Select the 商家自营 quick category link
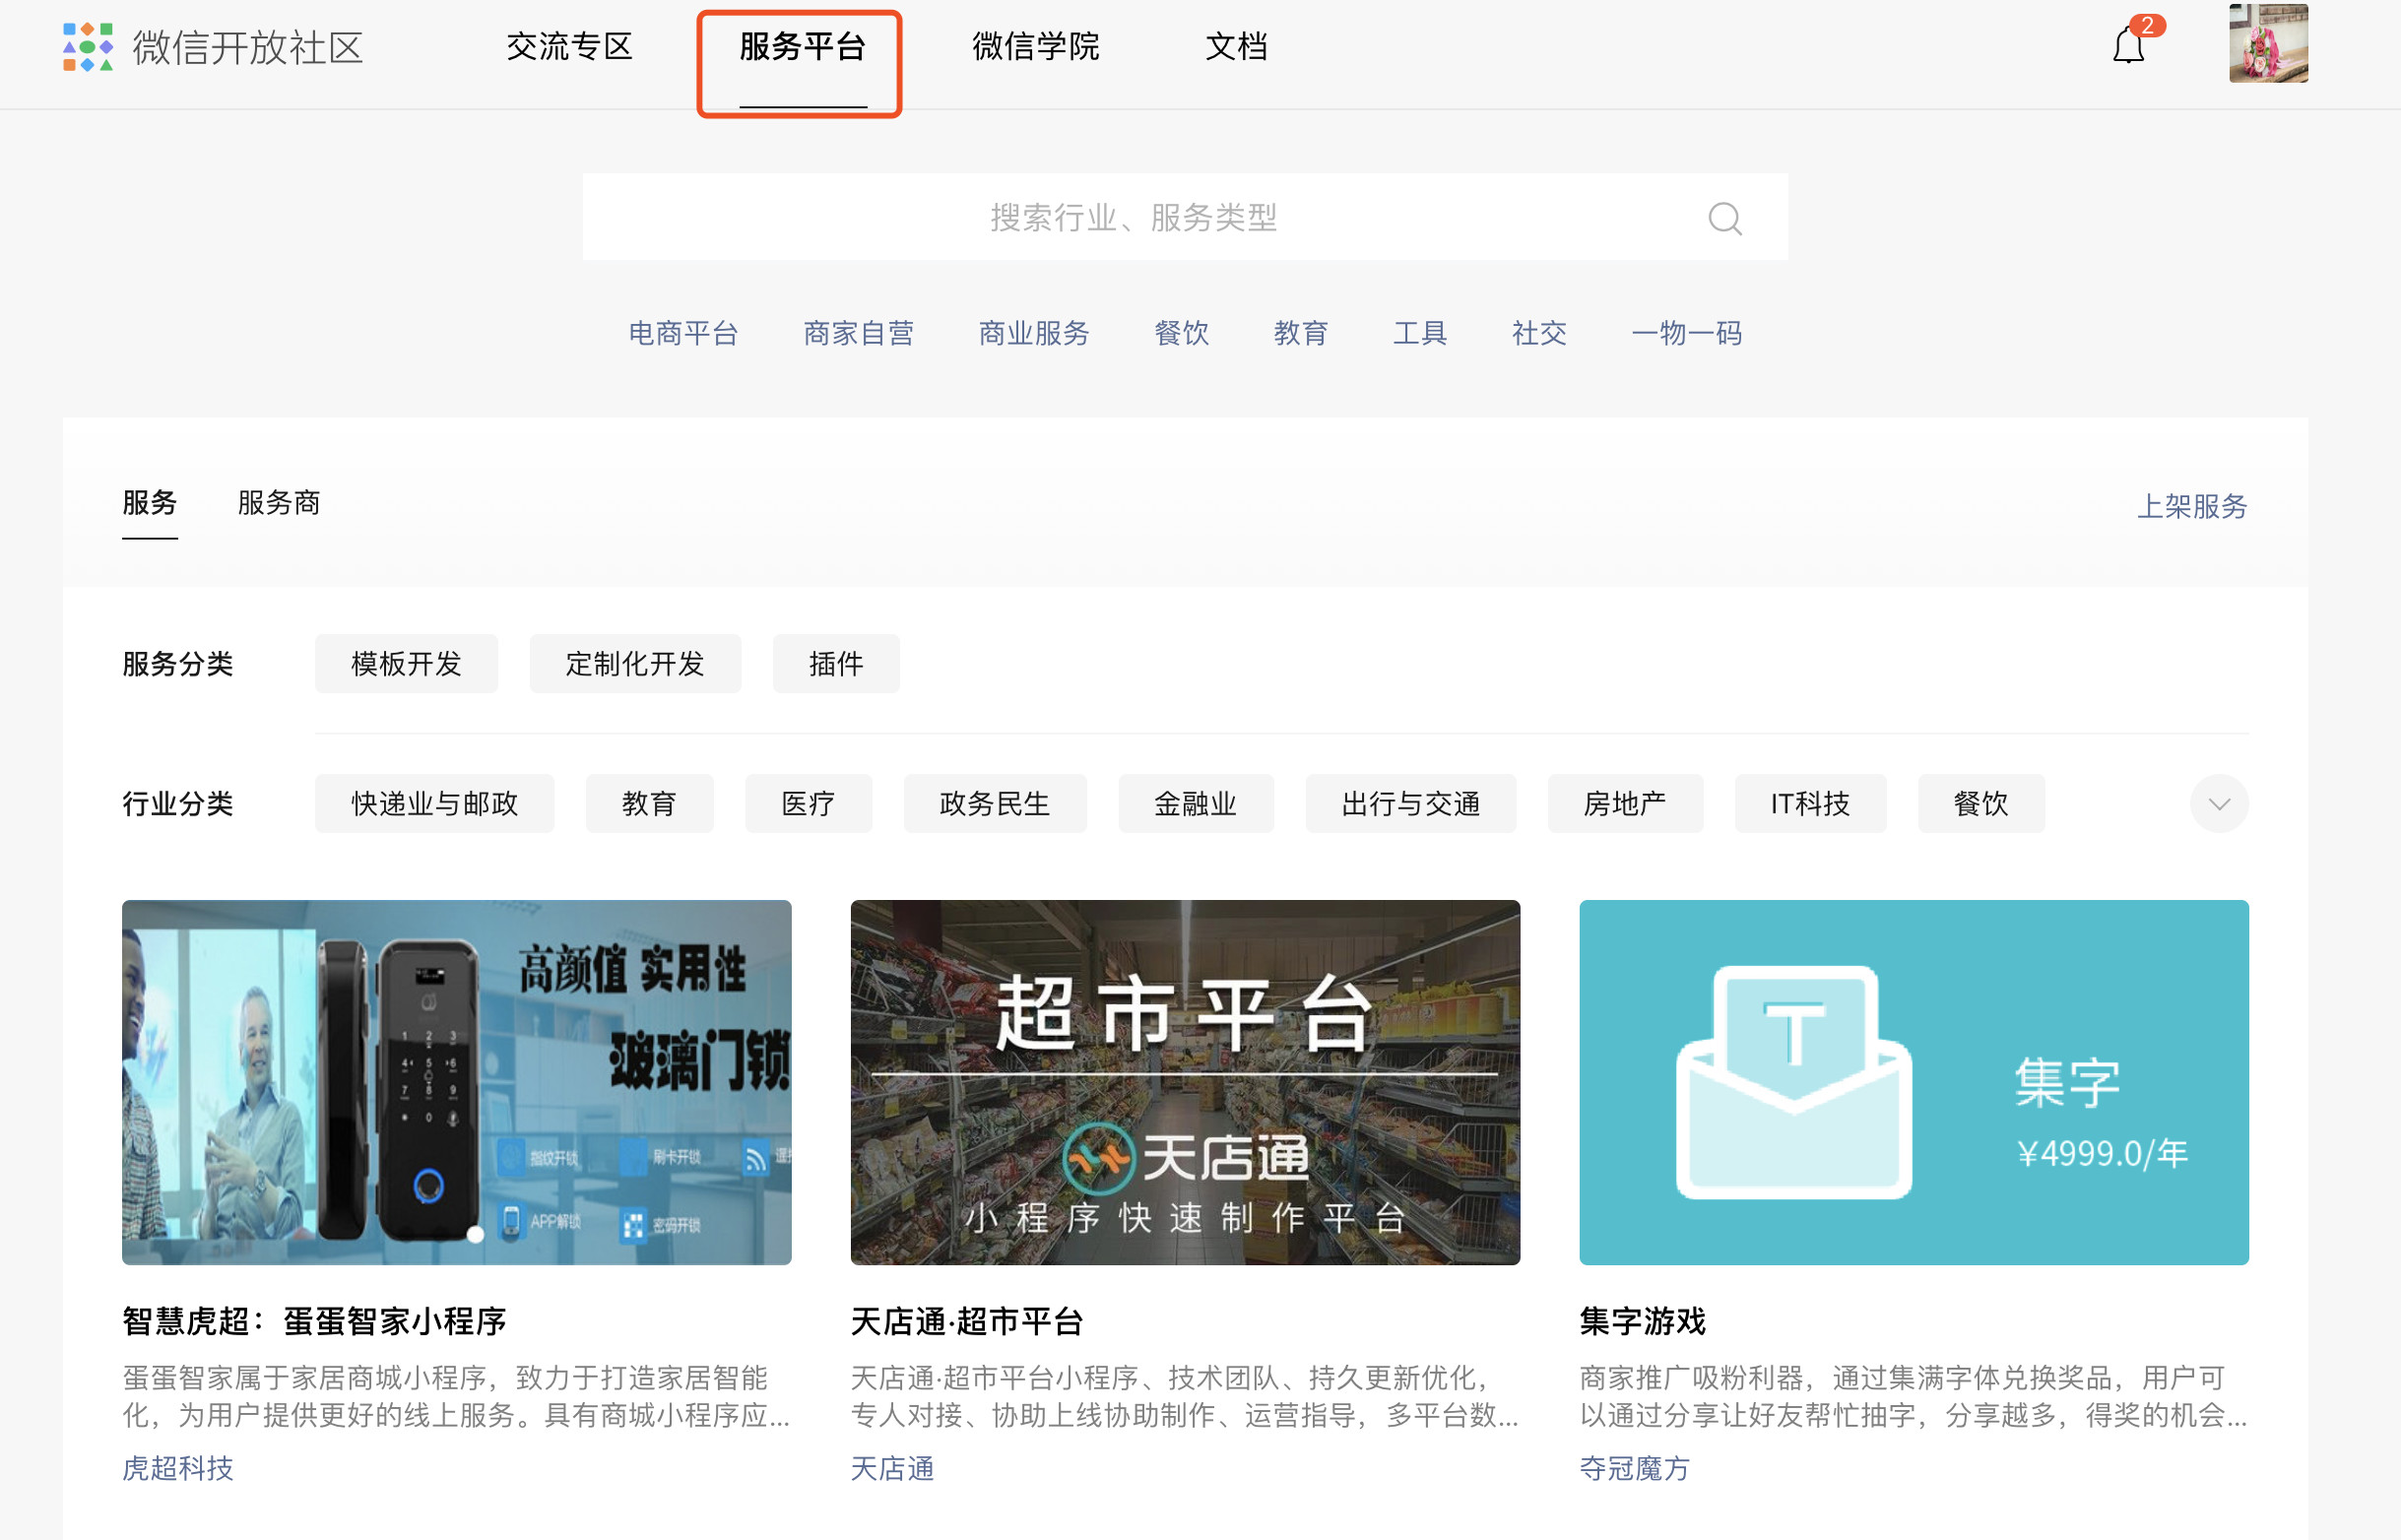Image resolution: width=2401 pixels, height=1540 pixels. 859,333
